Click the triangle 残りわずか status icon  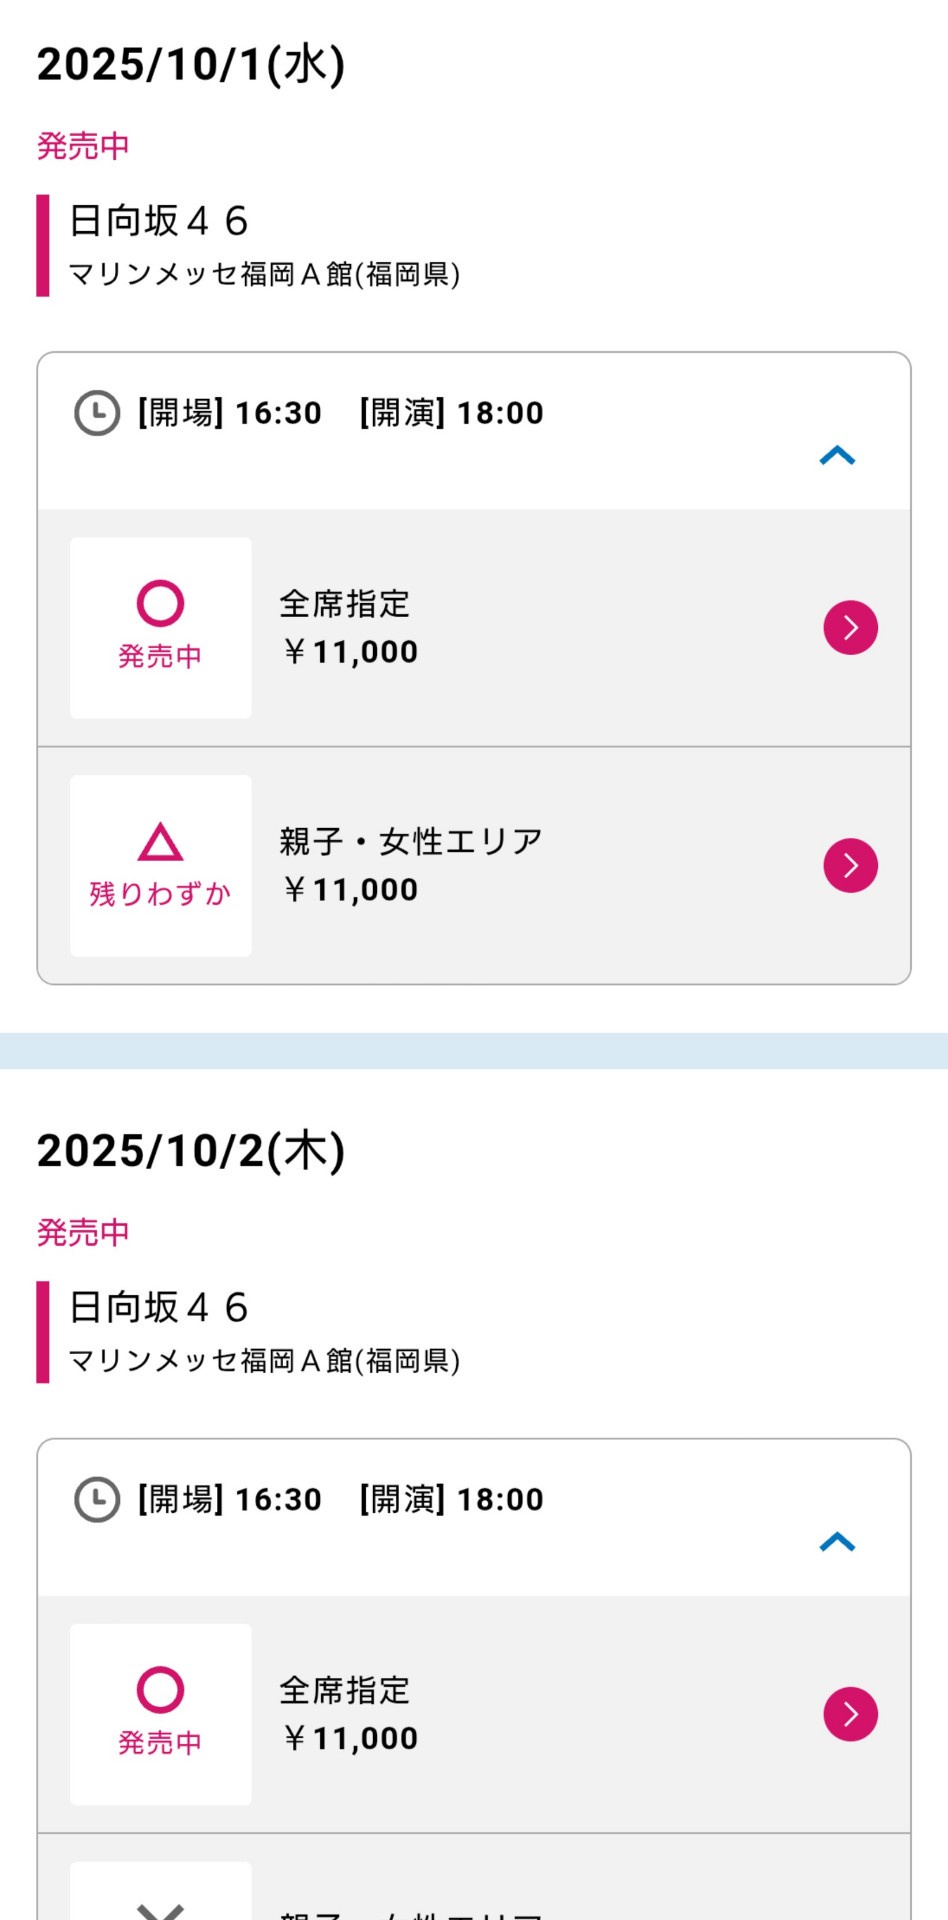[x=160, y=842]
